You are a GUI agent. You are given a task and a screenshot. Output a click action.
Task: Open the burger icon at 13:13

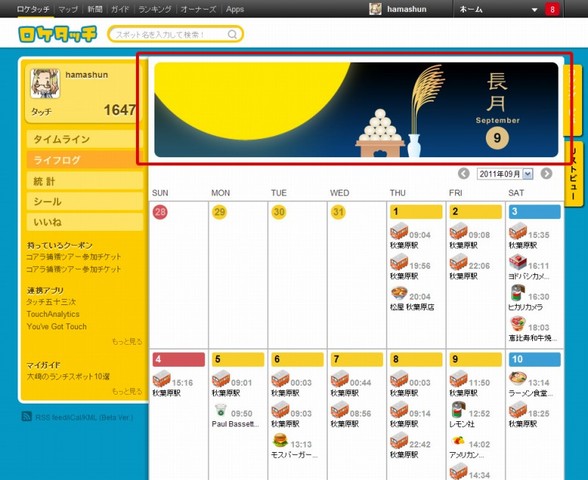280,440
